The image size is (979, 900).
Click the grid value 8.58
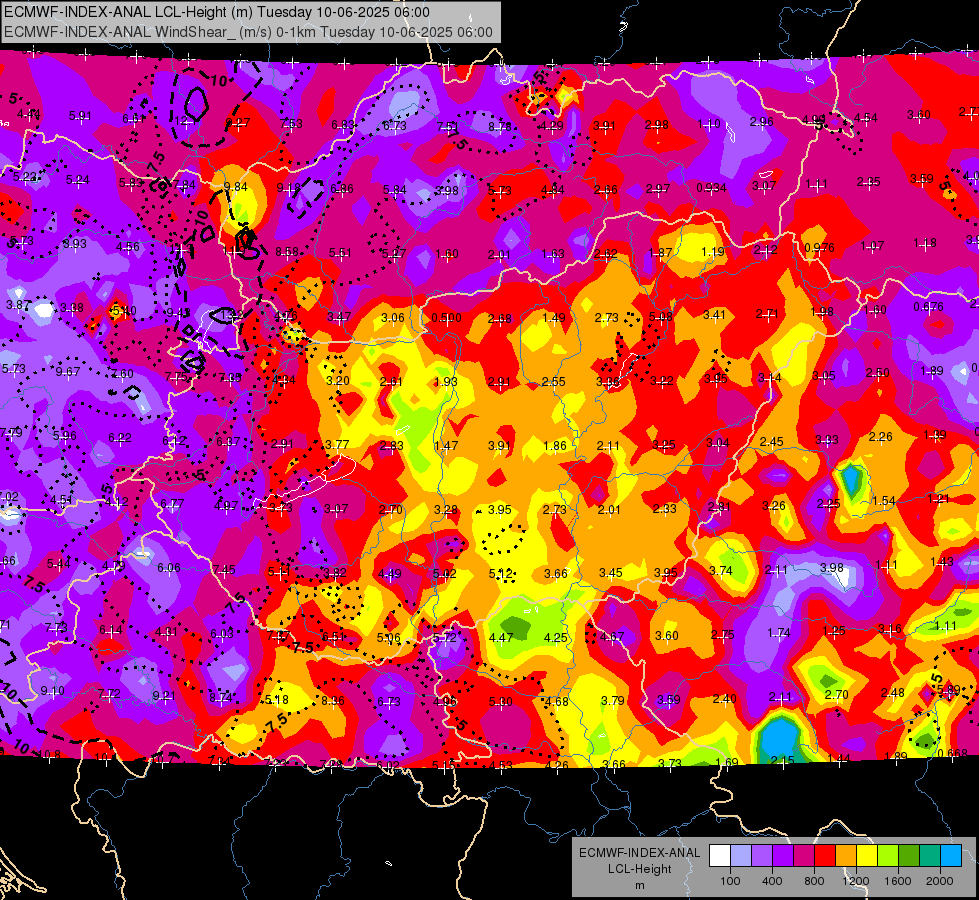coord(287,252)
